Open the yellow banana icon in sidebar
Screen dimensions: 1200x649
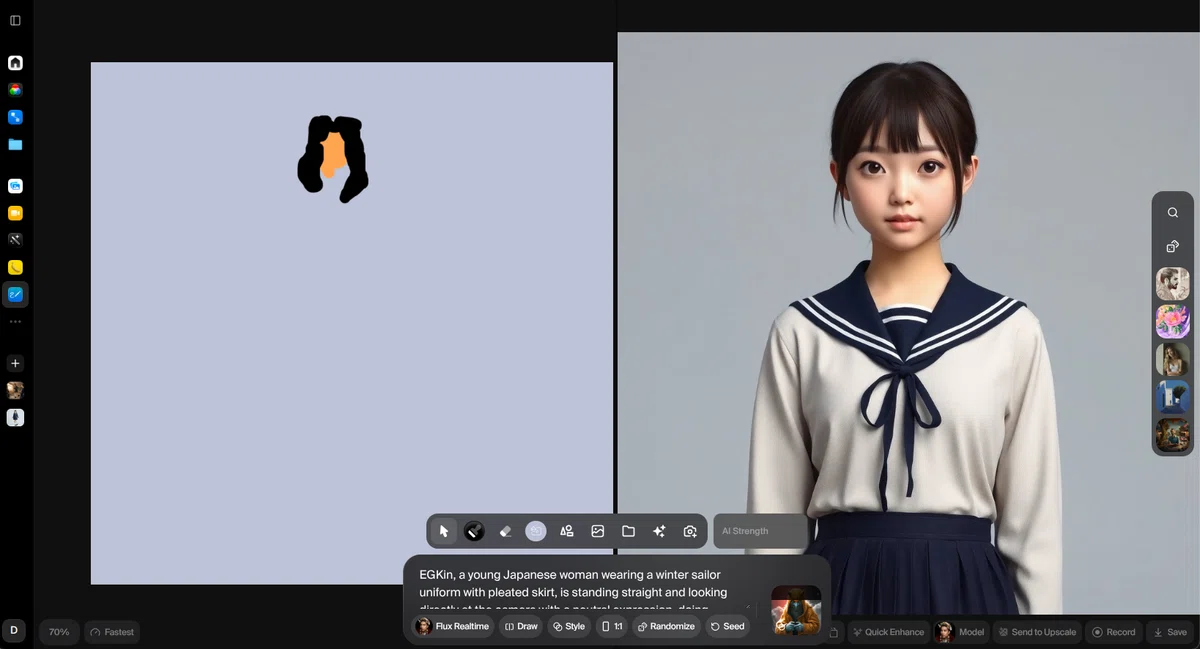point(15,267)
